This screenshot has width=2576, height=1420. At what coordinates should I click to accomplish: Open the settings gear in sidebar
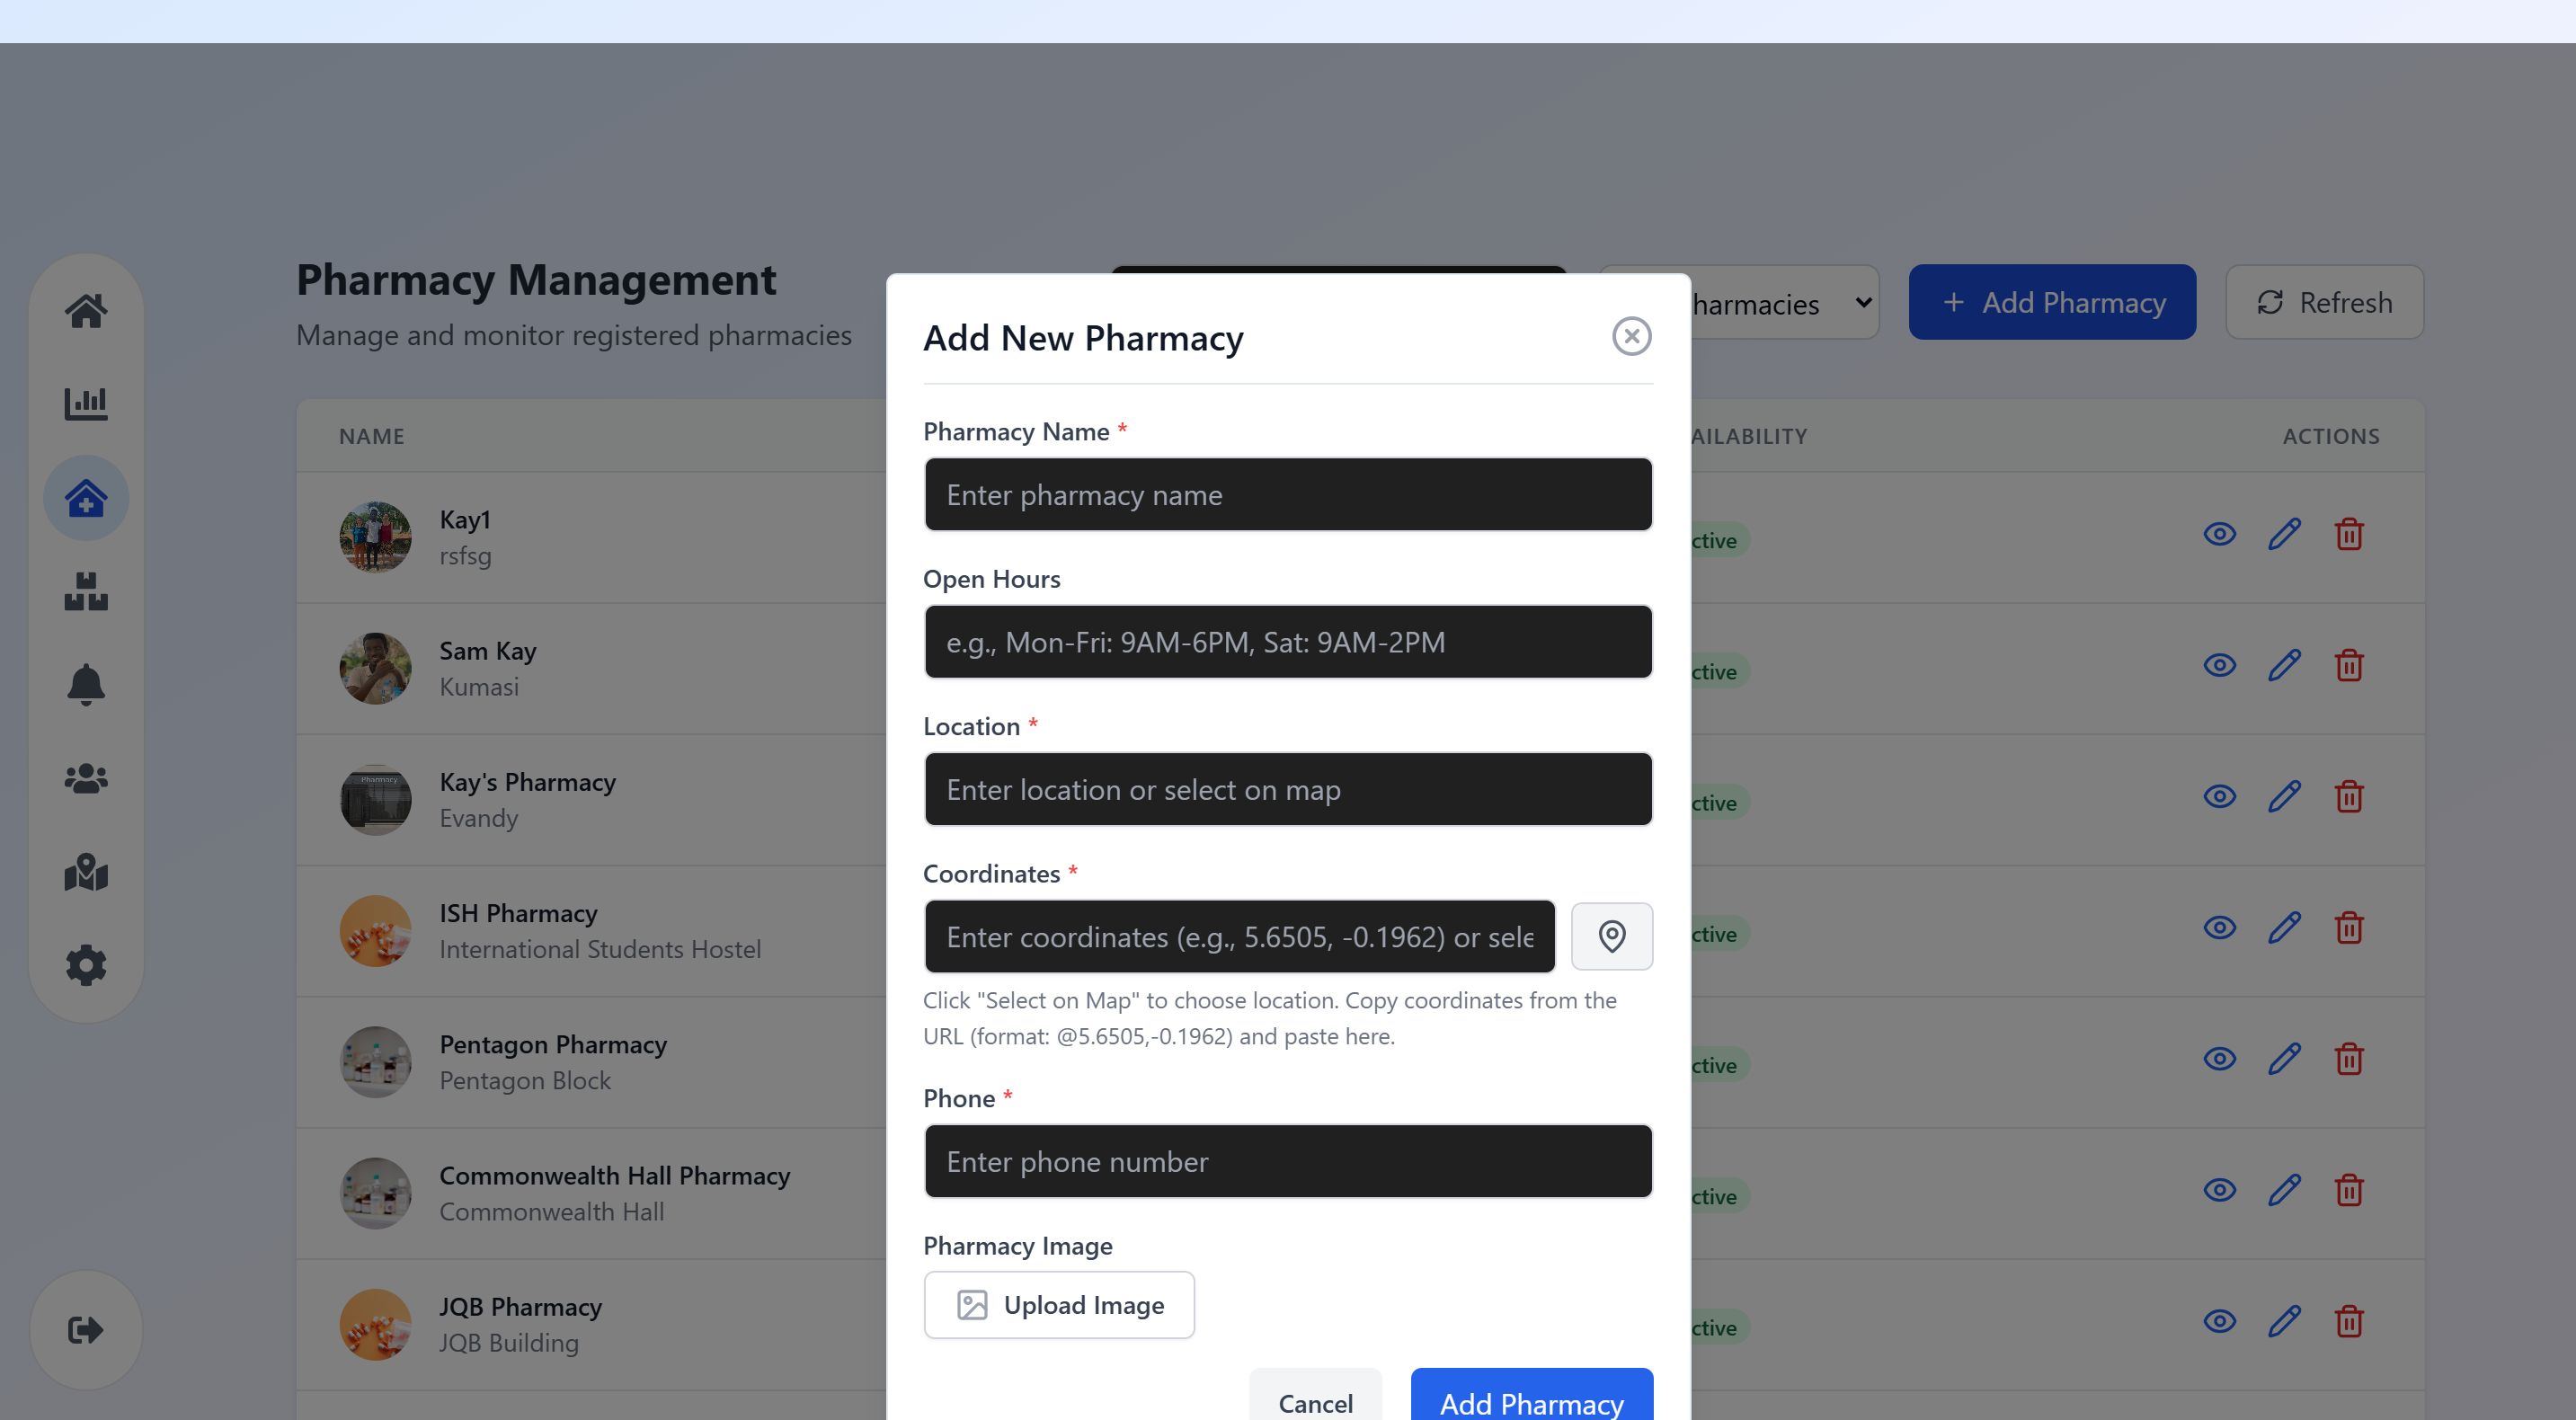click(x=86, y=965)
